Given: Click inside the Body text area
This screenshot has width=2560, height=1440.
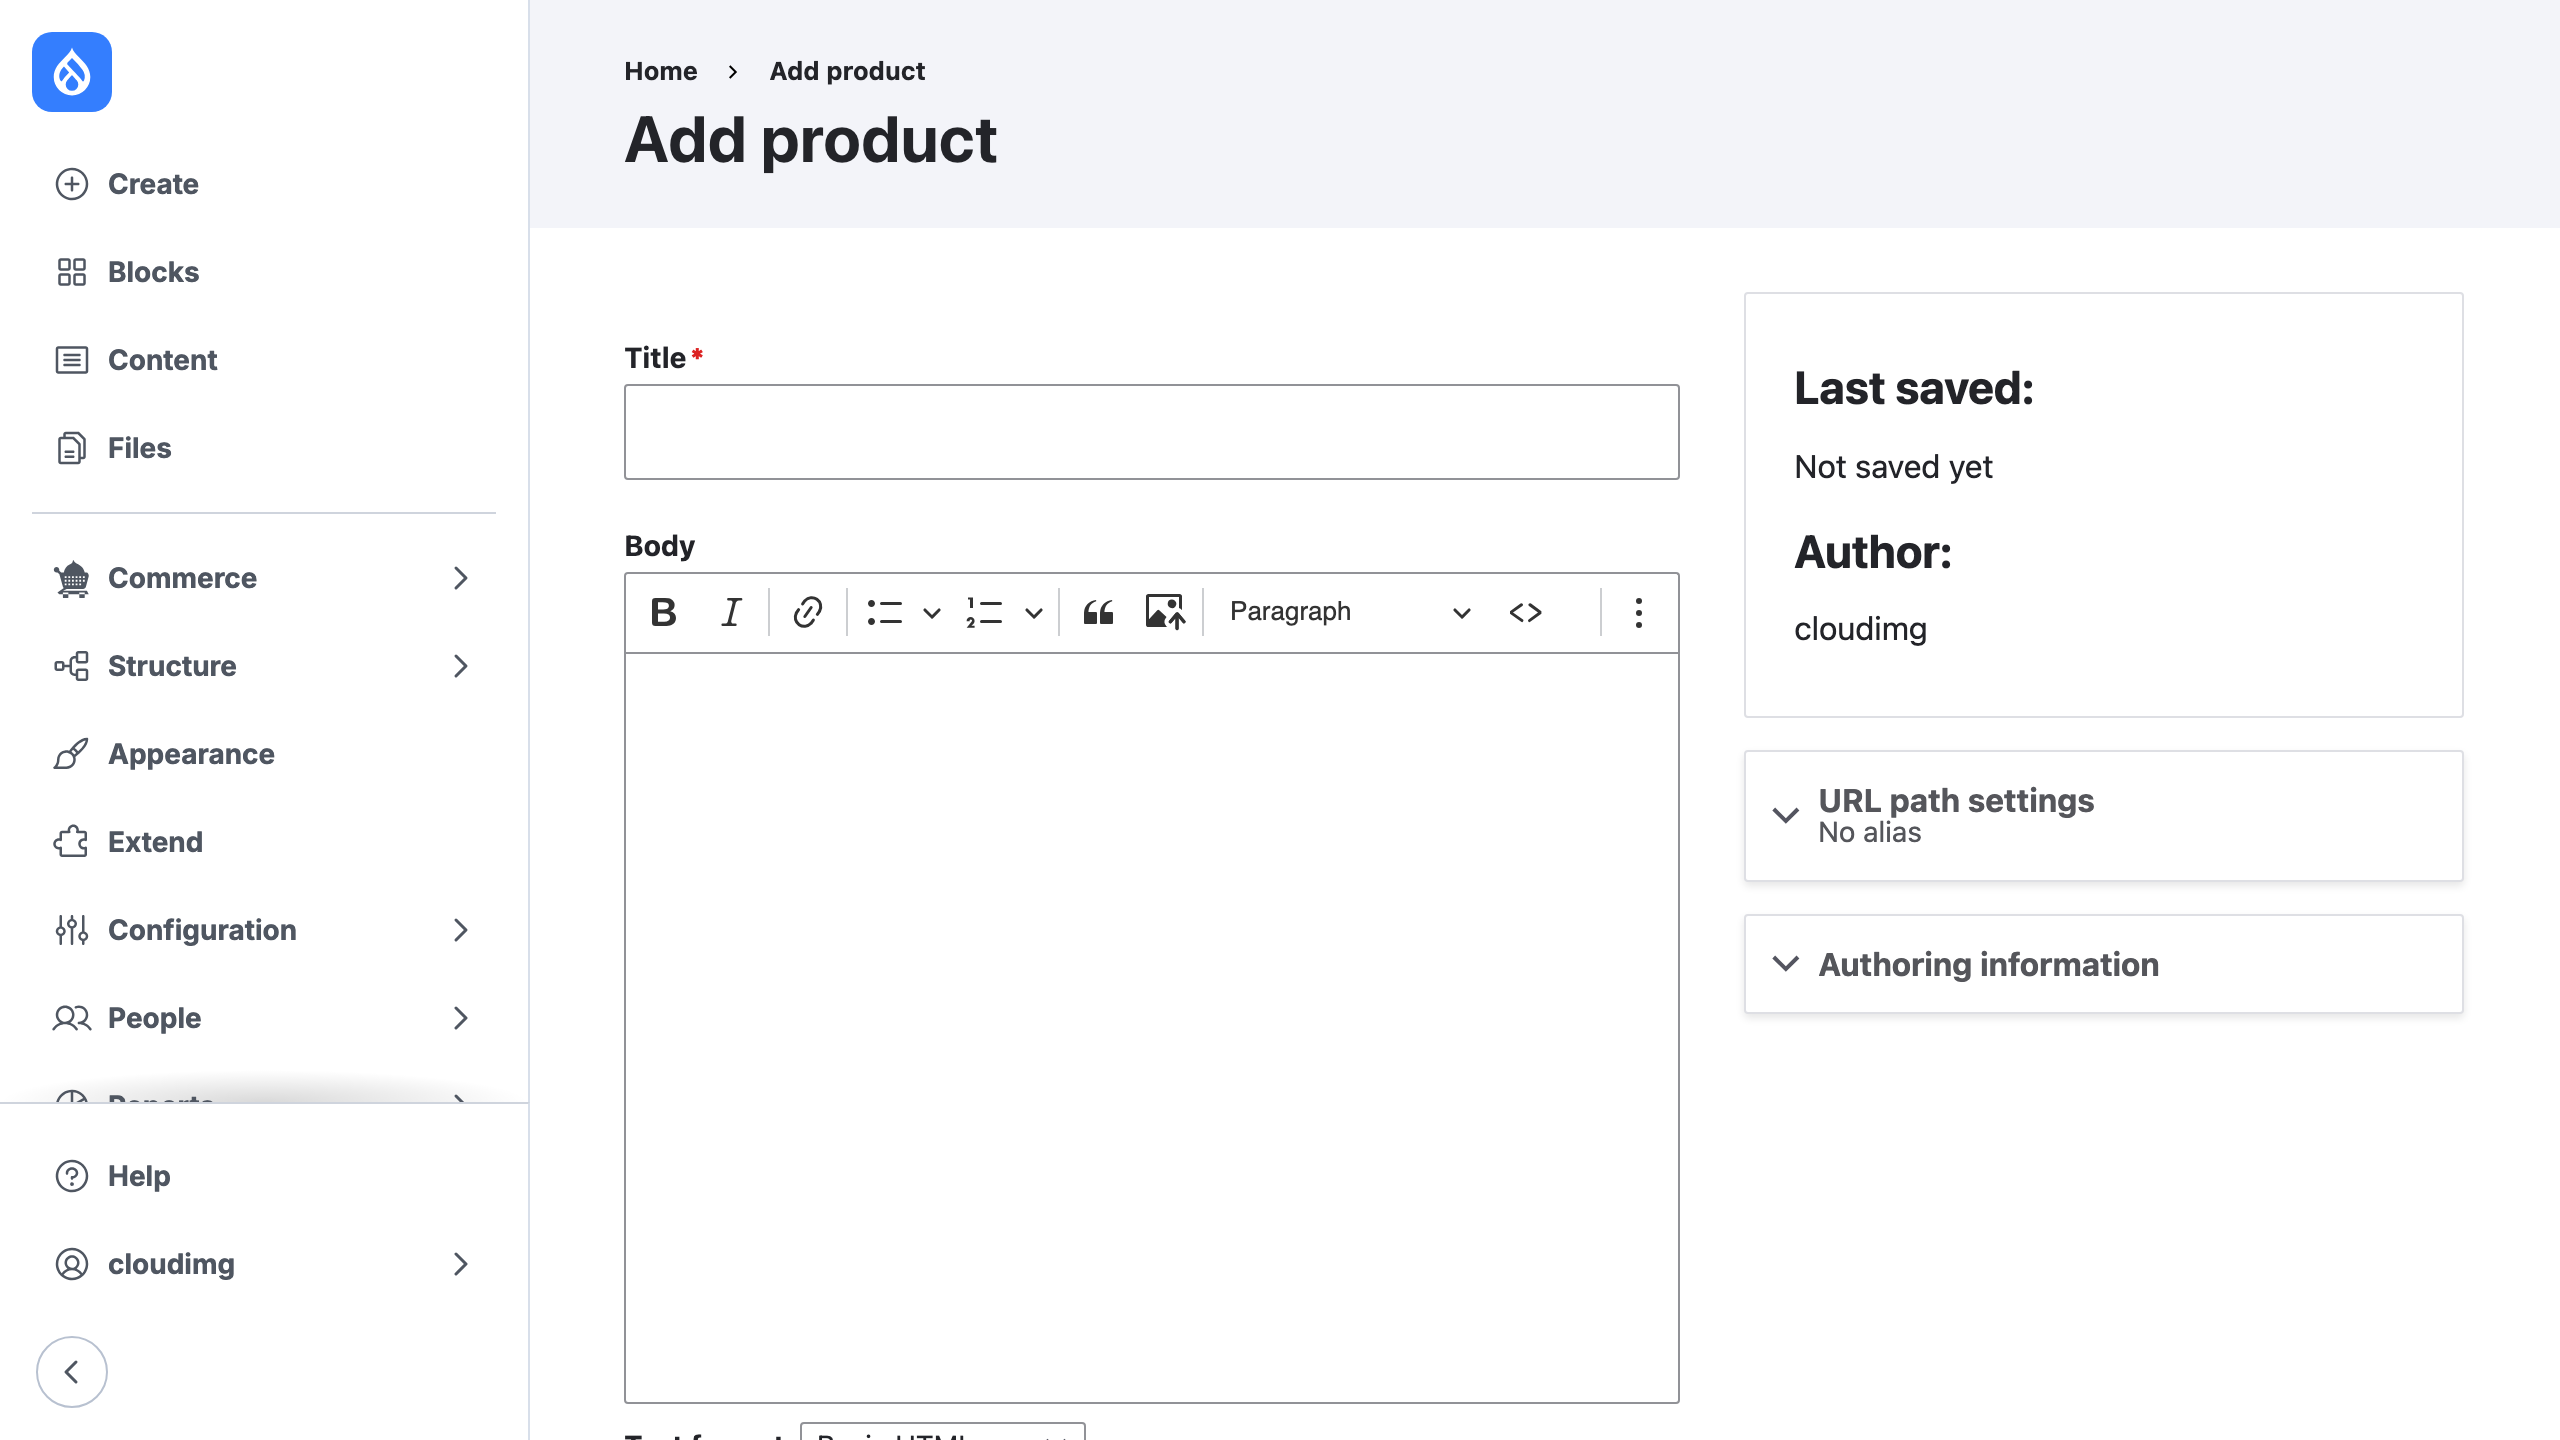Looking at the screenshot, I should (x=1151, y=1028).
